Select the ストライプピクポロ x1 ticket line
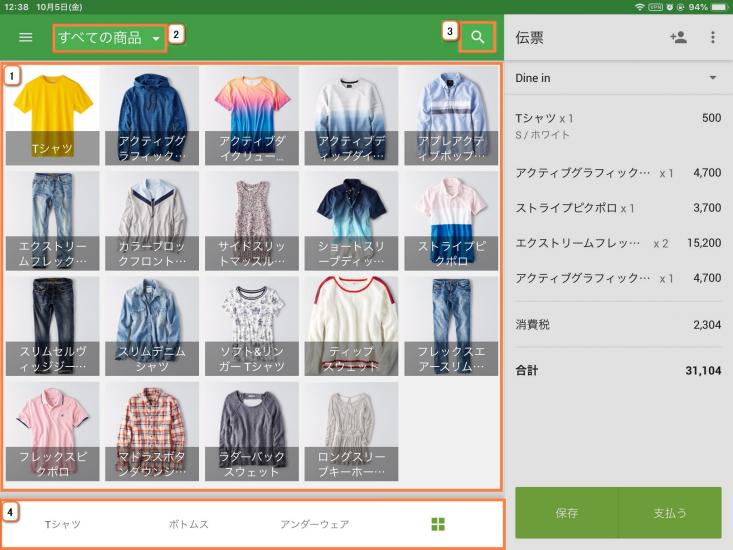 (x=618, y=208)
